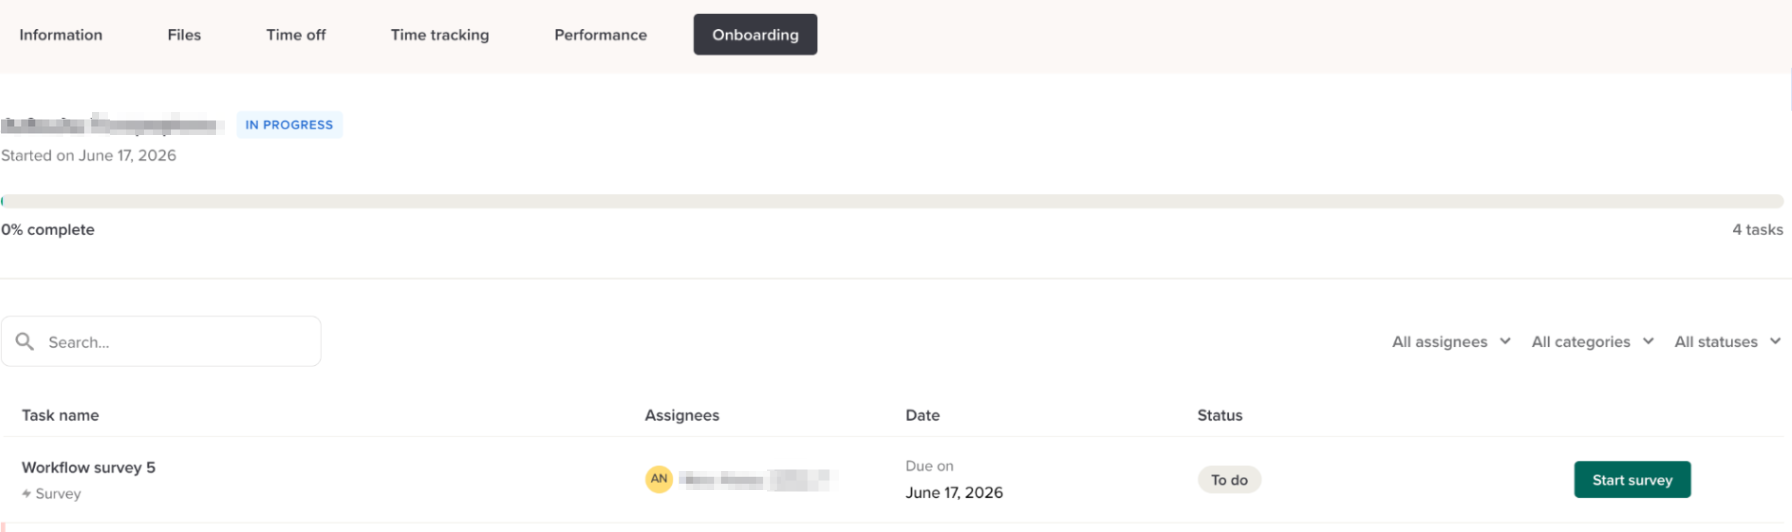
Task: Click the All categories chevron arrow
Action: point(1648,341)
